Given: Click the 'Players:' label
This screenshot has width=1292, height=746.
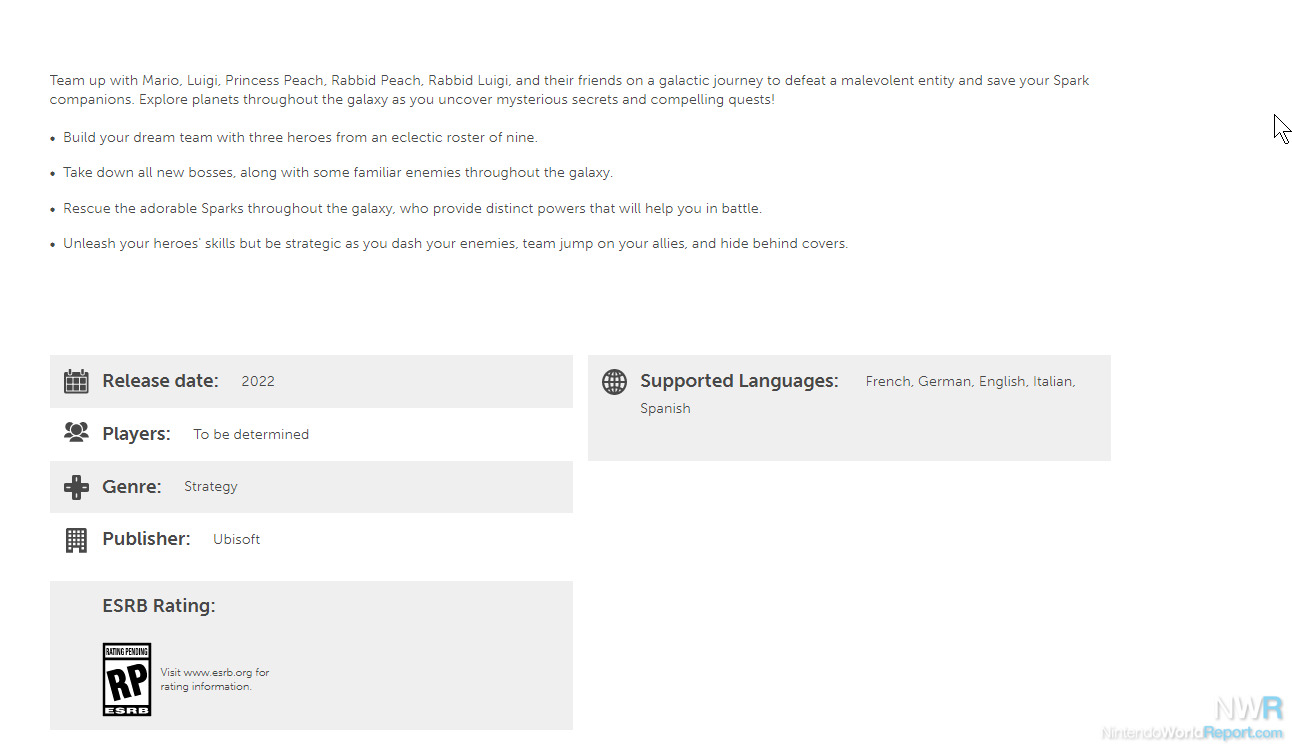Looking at the screenshot, I should [136, 434].
